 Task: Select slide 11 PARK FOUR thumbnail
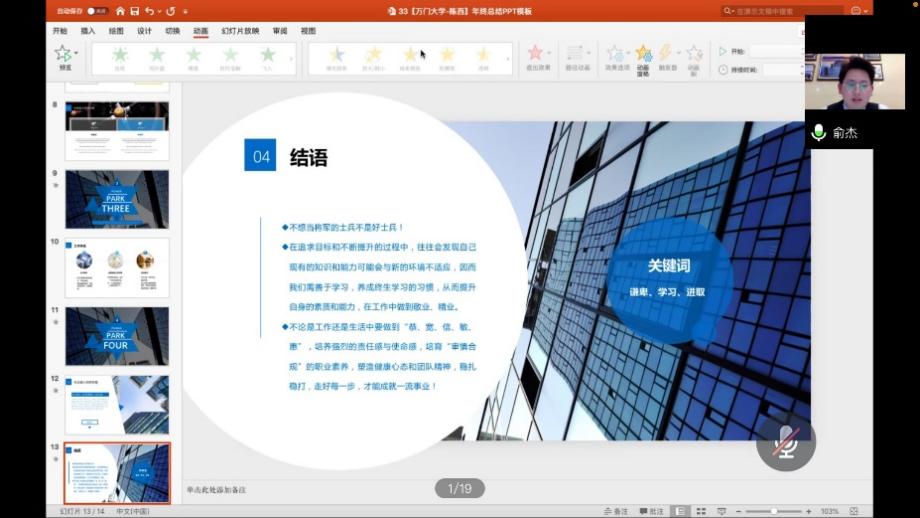tap(117, 336)
